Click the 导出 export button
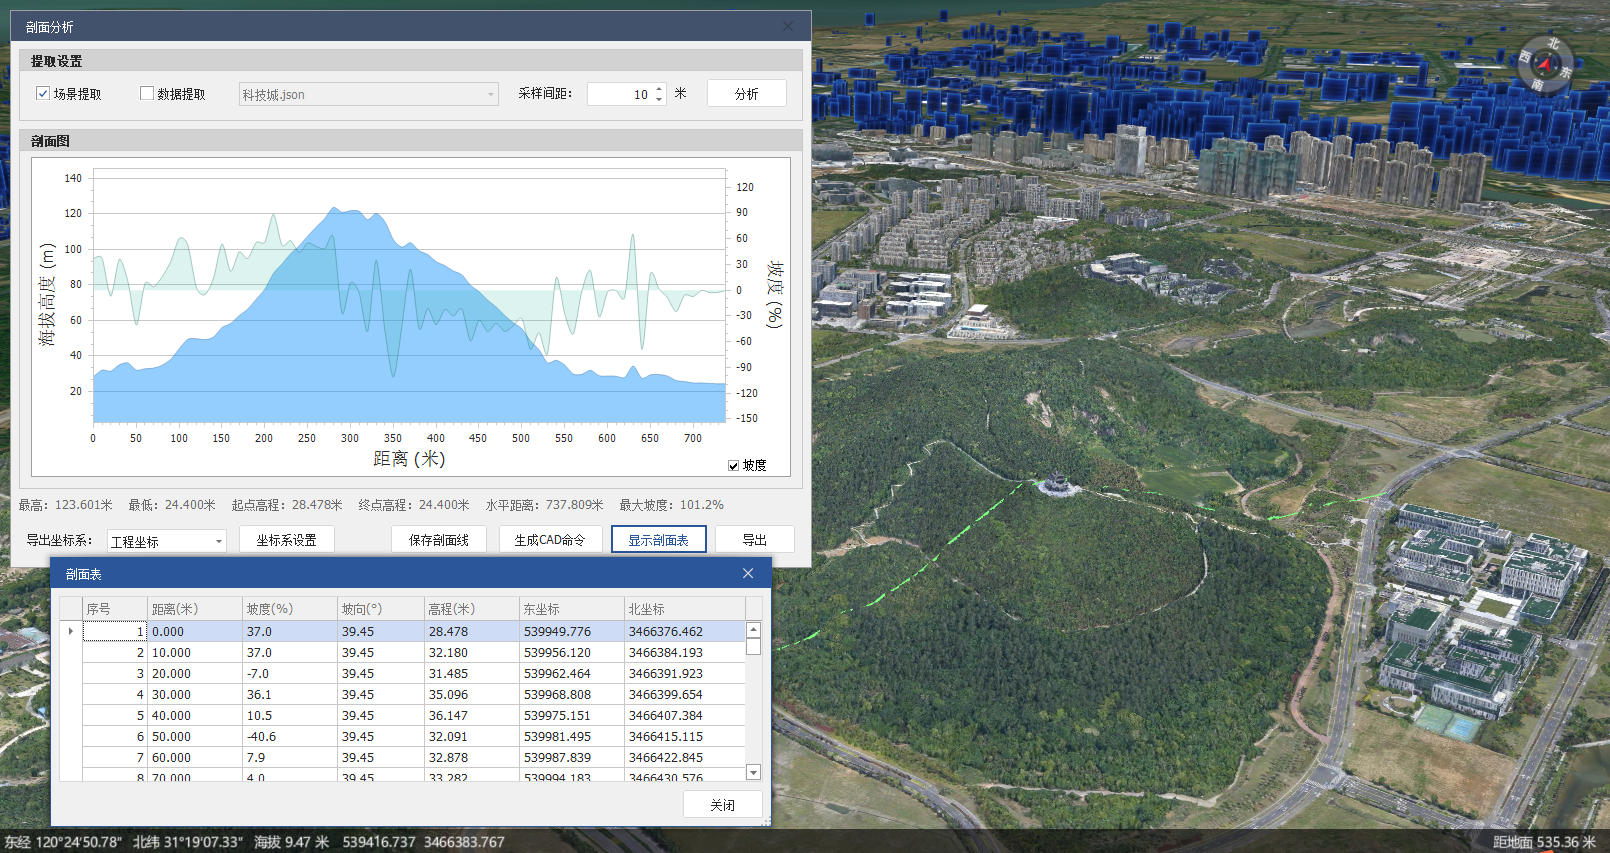This screenshot has width=1610, height=853. click(754, 540)
